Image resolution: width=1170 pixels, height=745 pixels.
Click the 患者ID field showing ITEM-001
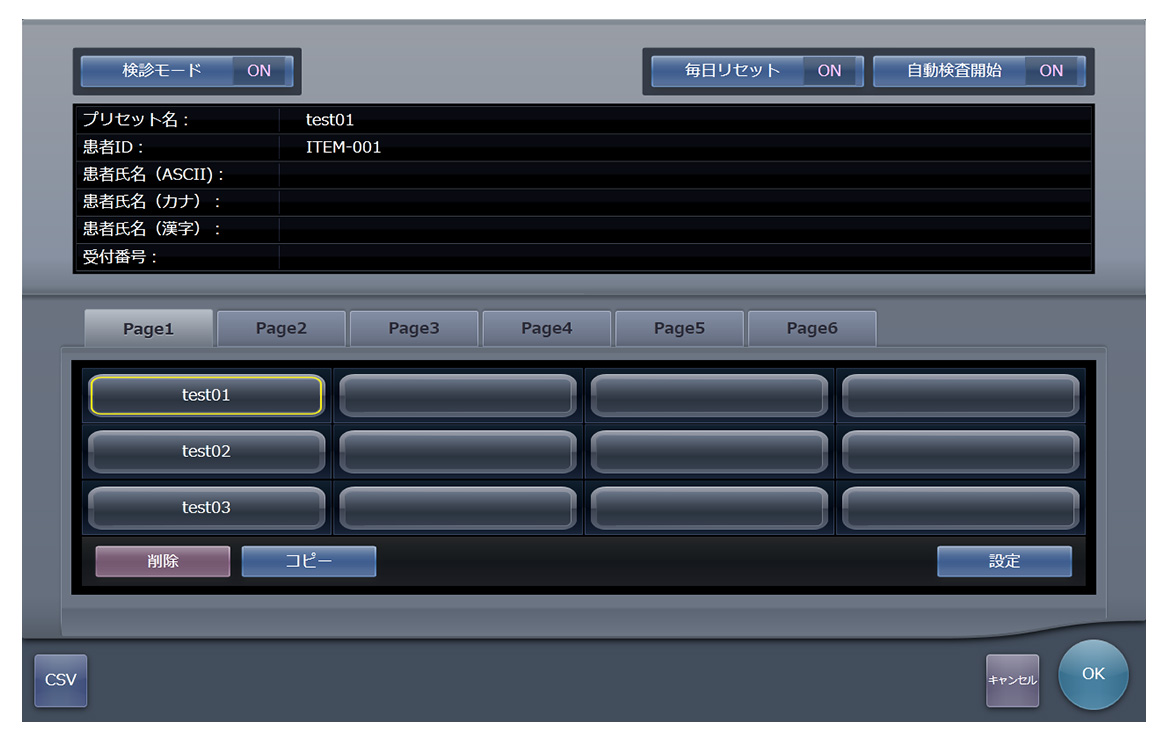pyautogui.click(x=685, y=147)
